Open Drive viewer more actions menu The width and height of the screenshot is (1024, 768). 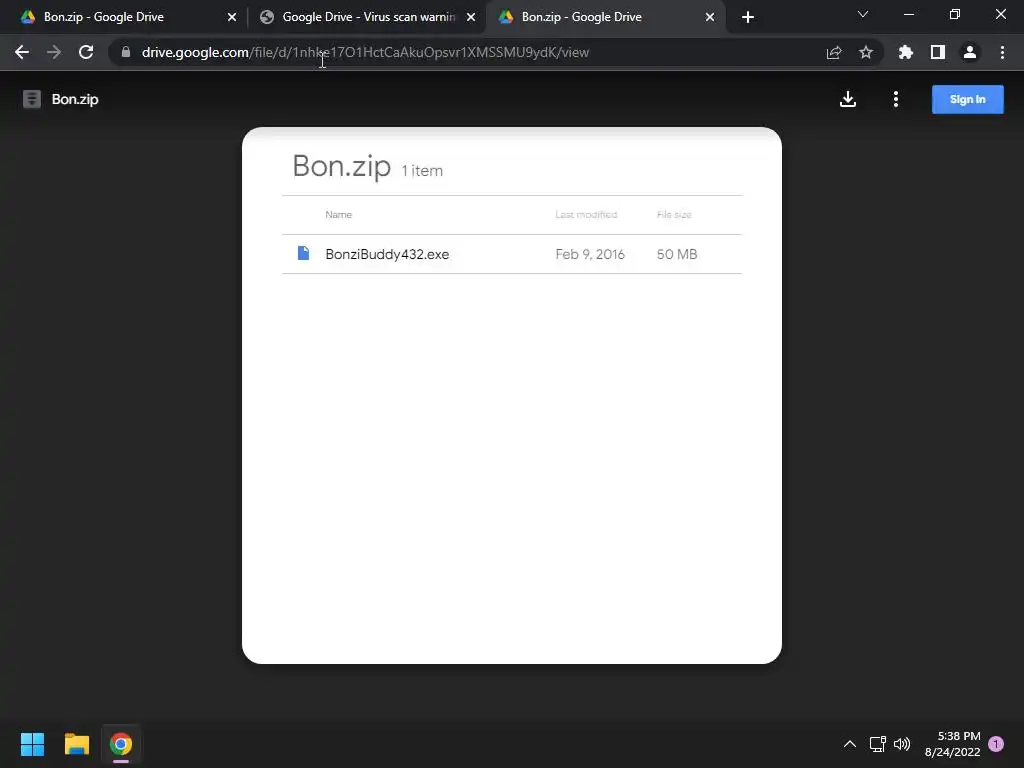tap(895, 99)
